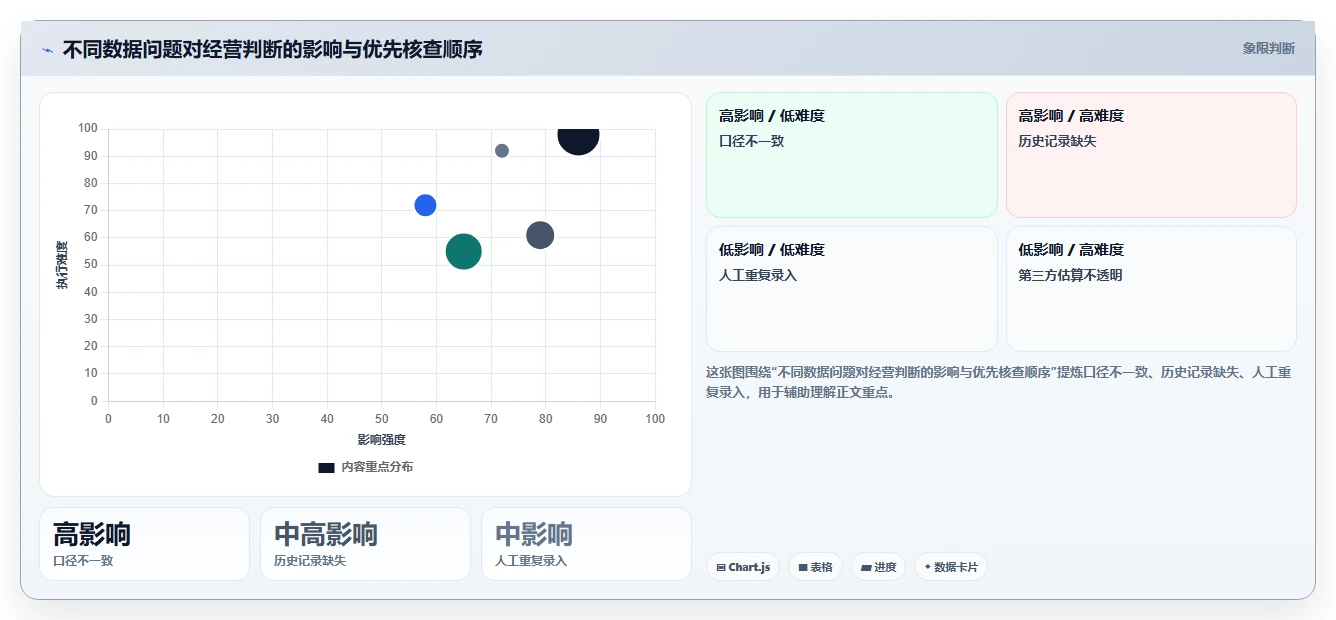This screenshot has height=620, width=1336.
Task: Click the slate gray bubble near 60
Action: click(540, 235)
